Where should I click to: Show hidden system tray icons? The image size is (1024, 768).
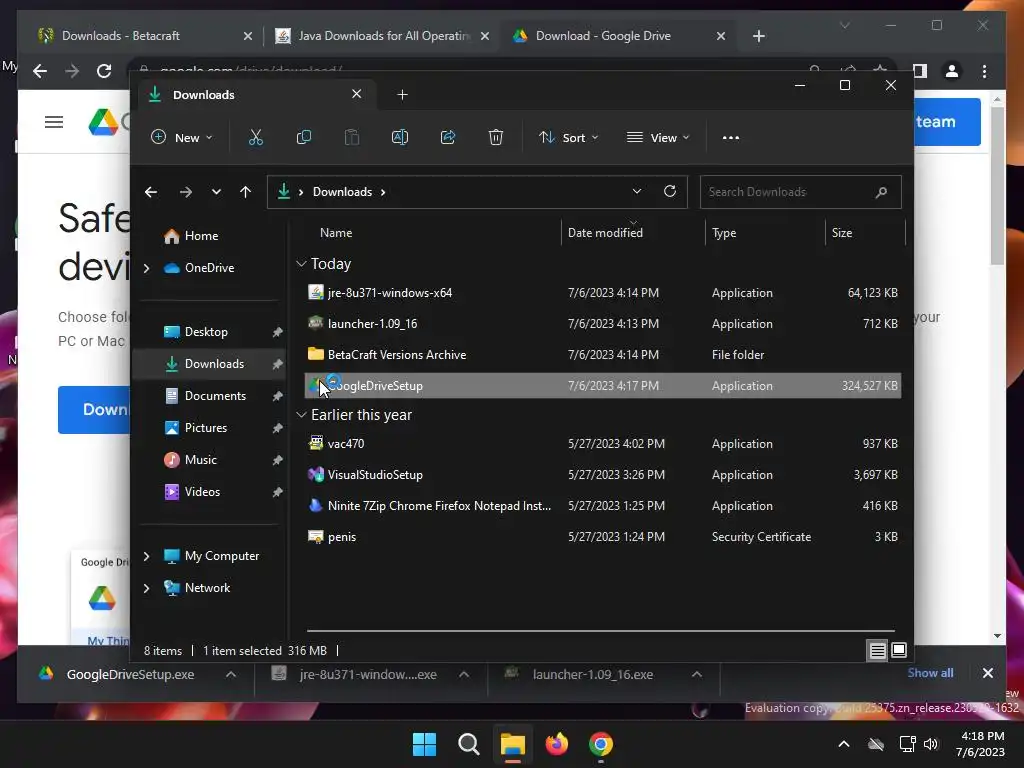pyautogui.click(x=844, y=744)
